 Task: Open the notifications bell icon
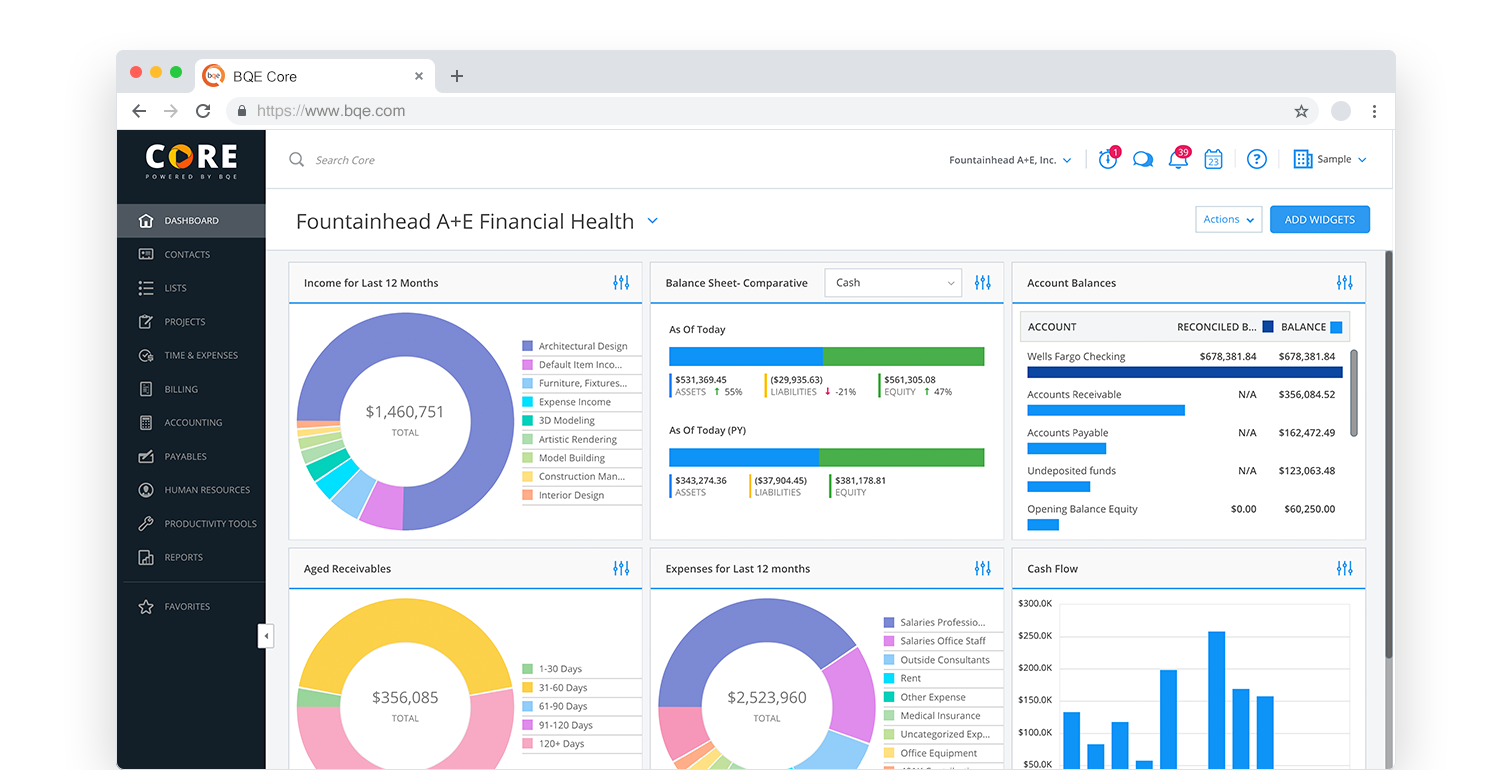1179,158
